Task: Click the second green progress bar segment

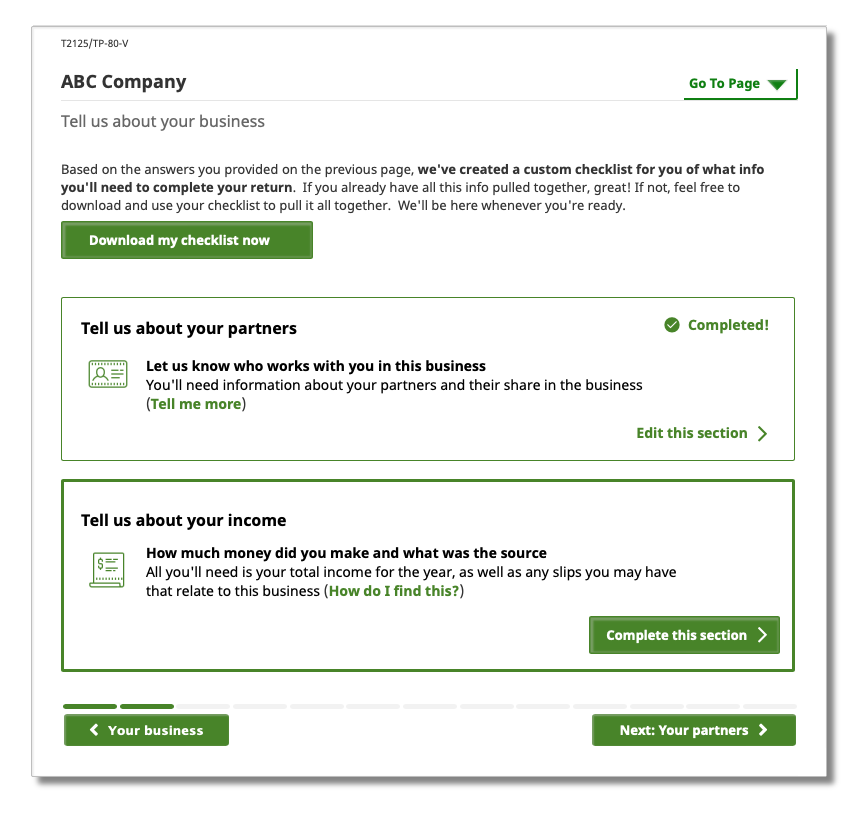Action: coord(147,706)
